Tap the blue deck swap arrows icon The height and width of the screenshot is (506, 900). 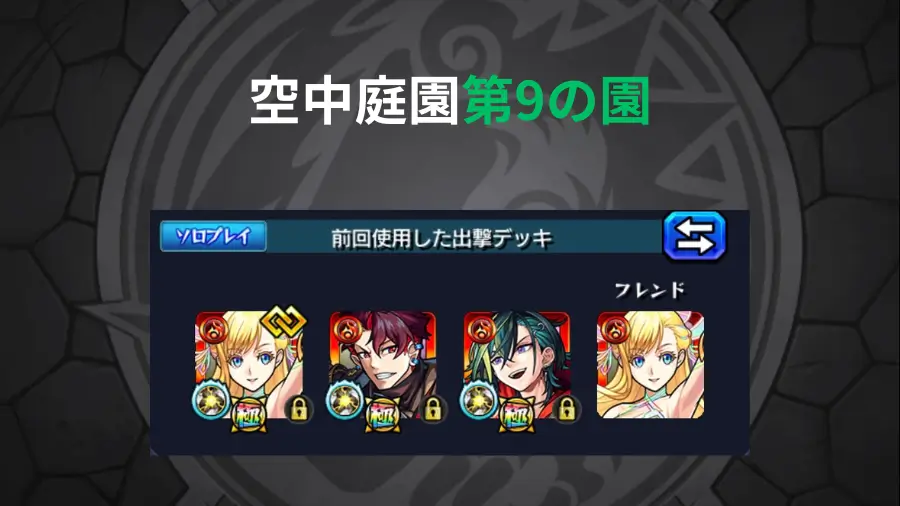pos(695,236)
